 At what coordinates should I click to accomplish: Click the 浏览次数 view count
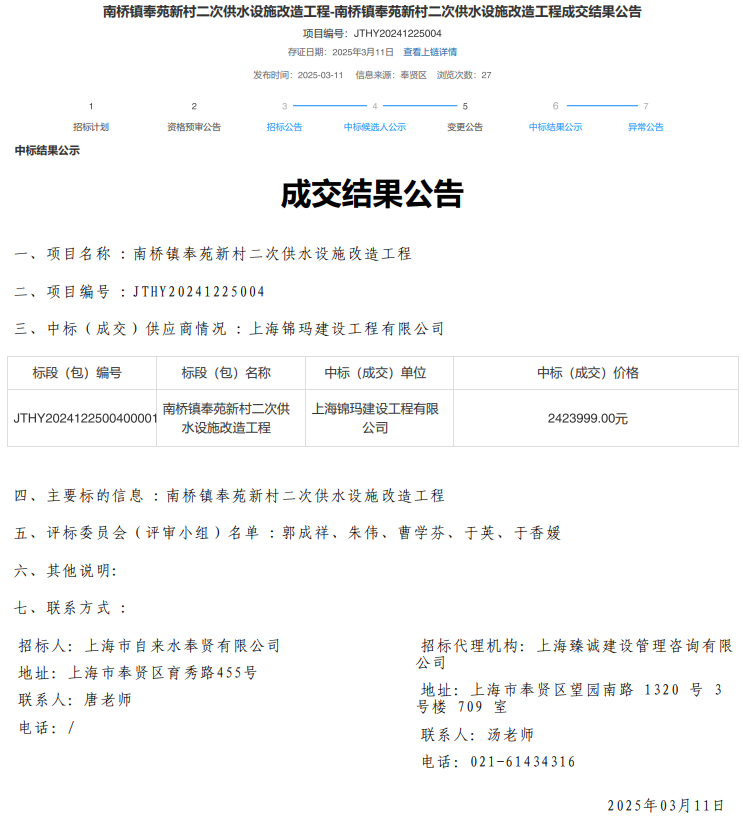pos(464,75)
